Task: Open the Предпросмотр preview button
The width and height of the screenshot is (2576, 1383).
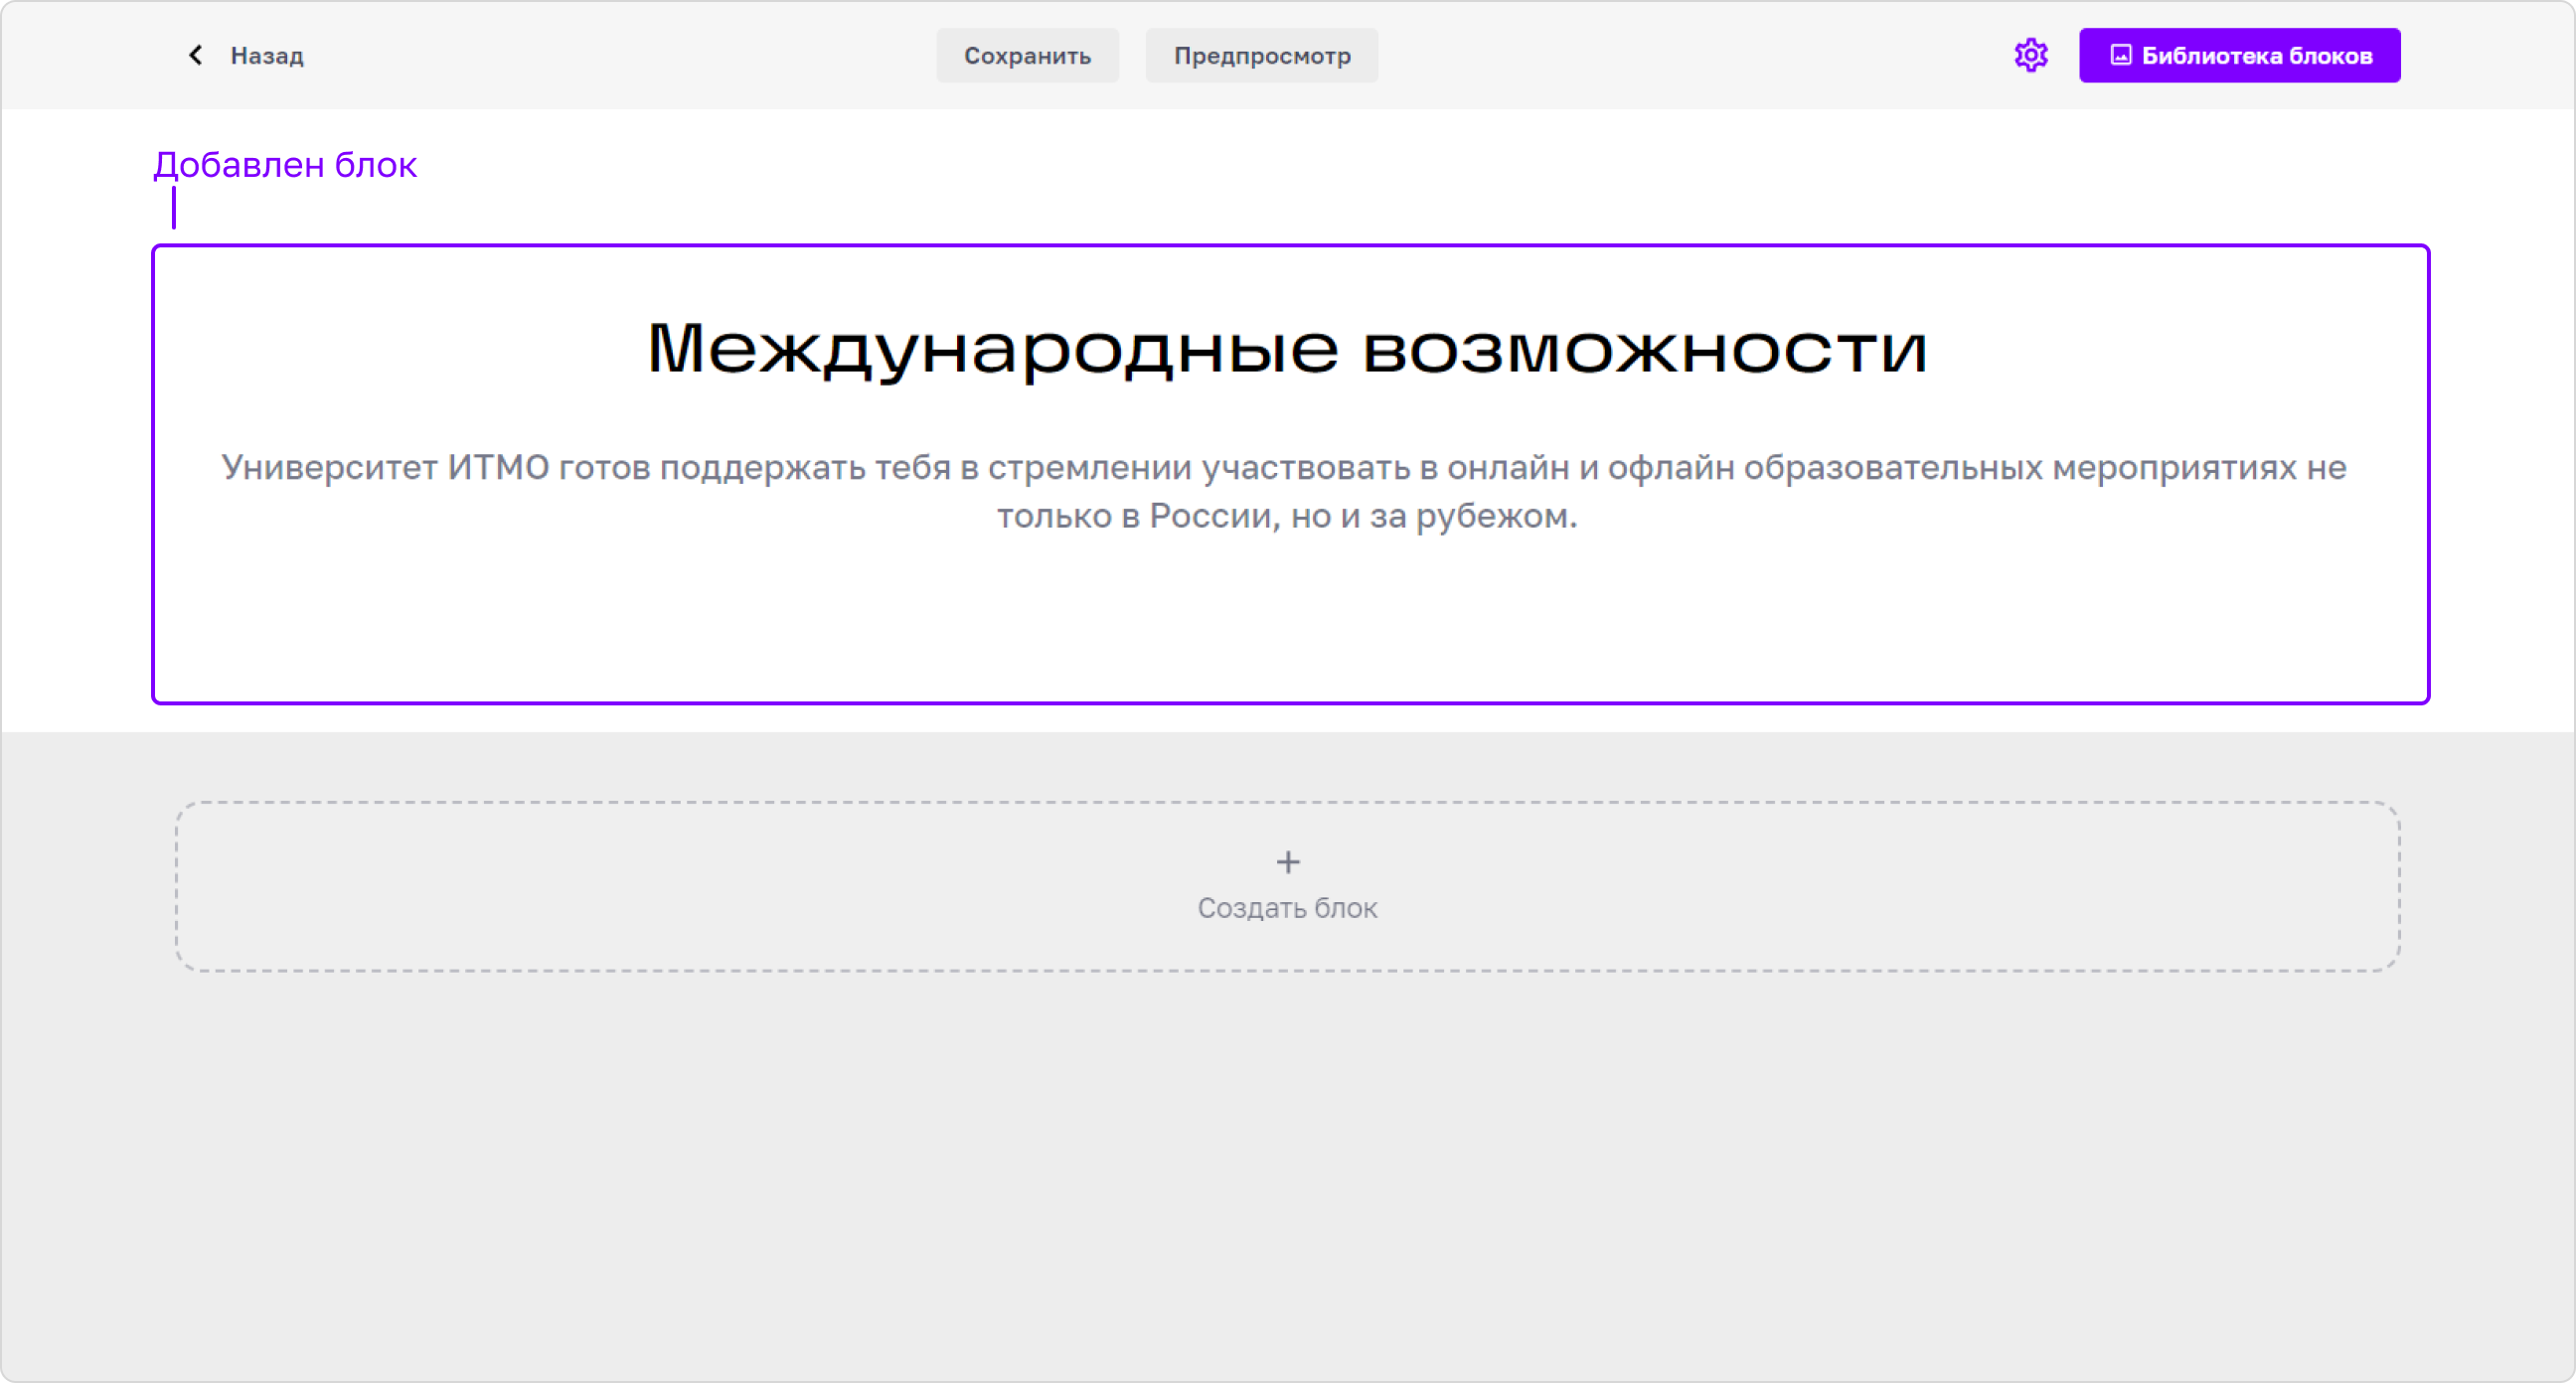Action: [x=1261, y=55]
